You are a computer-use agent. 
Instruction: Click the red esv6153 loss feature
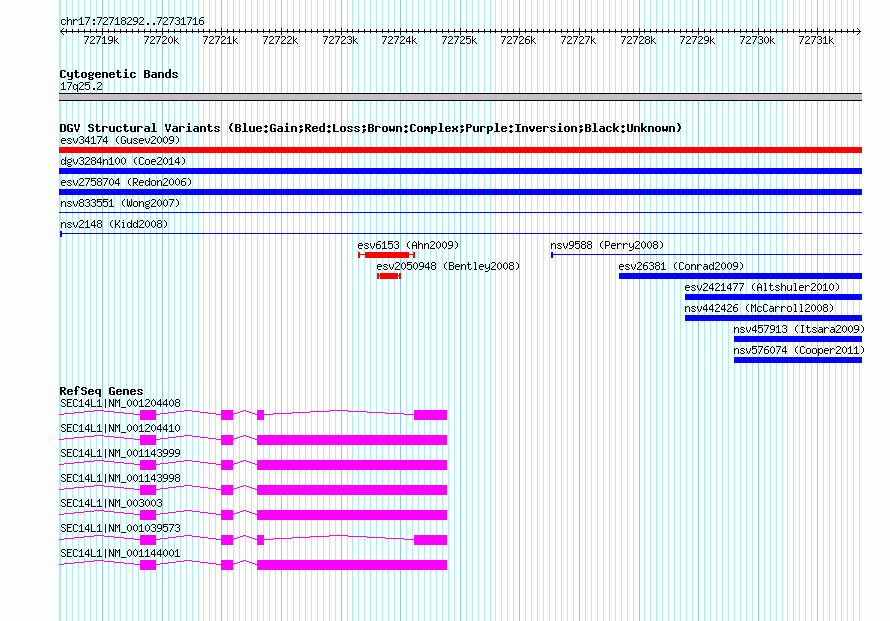pos(387,255)
